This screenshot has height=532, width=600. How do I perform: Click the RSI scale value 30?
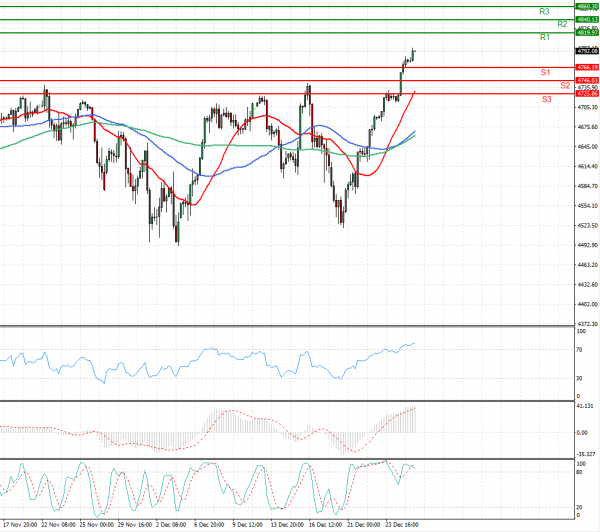tap(579, 379)
